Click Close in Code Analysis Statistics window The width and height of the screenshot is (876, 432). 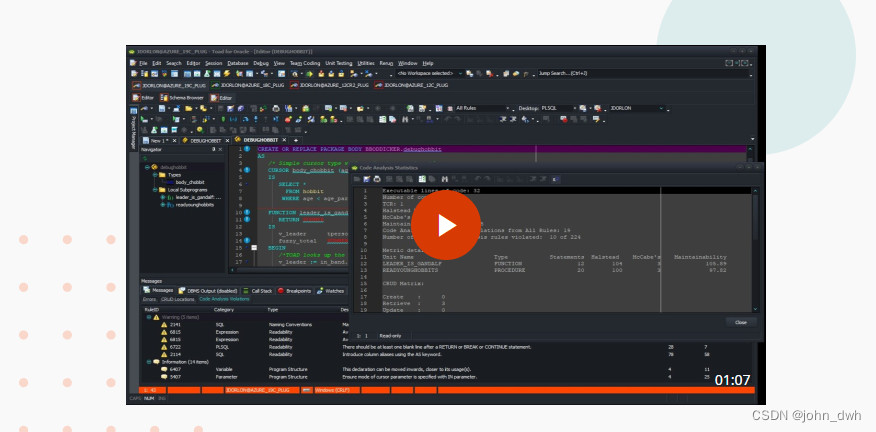click(x=741, y=322)
